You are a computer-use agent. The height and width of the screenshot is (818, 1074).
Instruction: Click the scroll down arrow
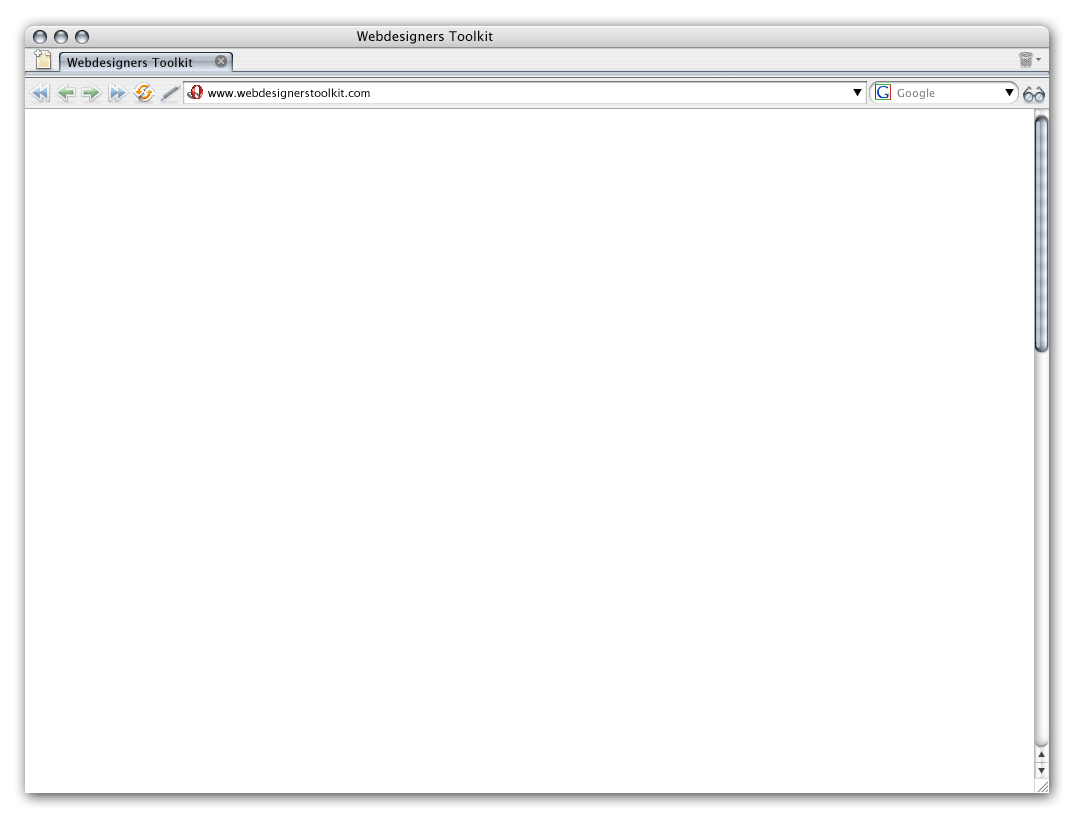[1041, 770]
